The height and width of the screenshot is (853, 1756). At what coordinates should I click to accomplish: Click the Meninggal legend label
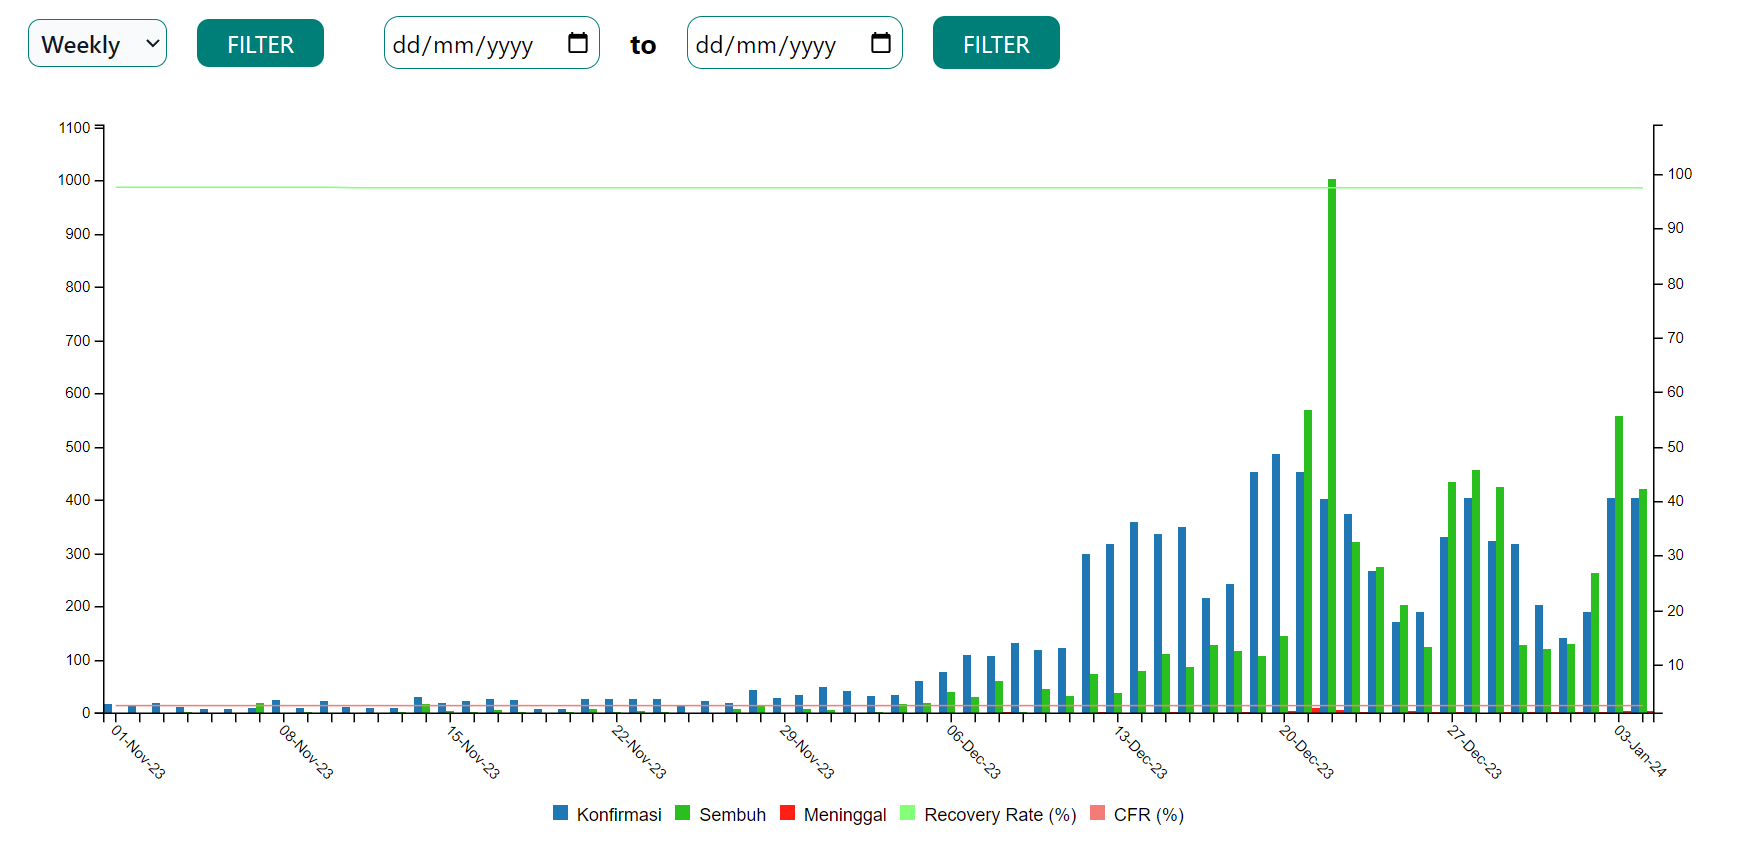point(845,815)
